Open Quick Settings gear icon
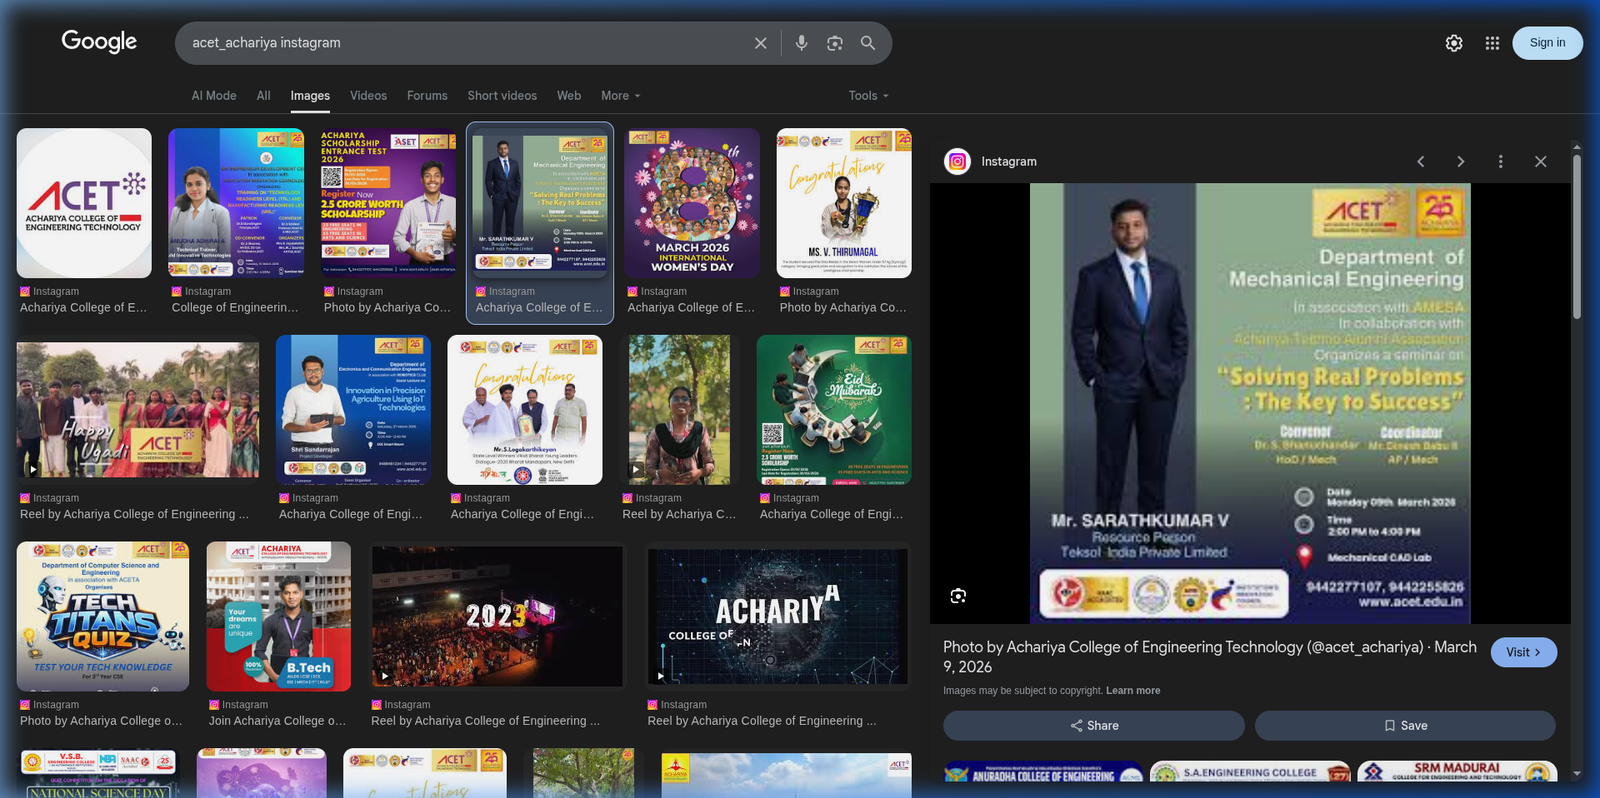1600x798 pixels. pos(1454,43)
